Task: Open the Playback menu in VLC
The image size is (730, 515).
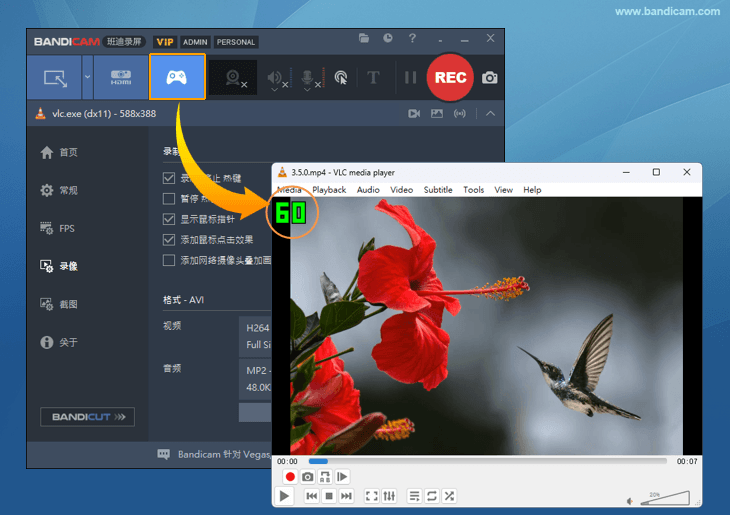Action: (x=329, y=190)
